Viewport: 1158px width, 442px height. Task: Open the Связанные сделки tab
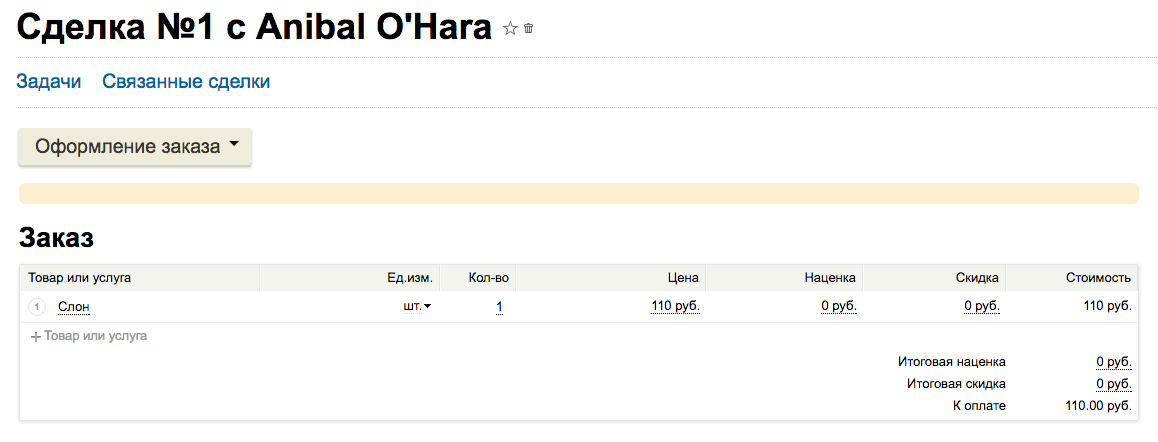186,82
